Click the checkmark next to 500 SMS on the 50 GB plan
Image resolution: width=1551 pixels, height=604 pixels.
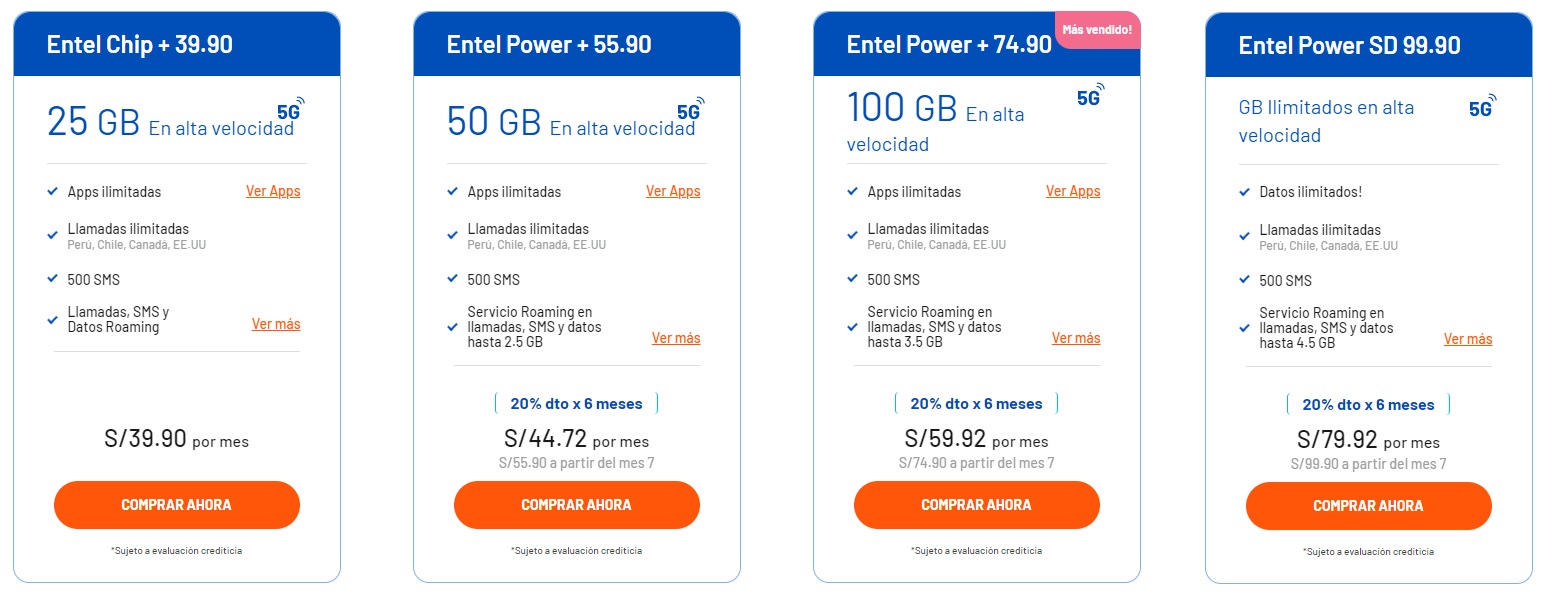coord(454,279)
